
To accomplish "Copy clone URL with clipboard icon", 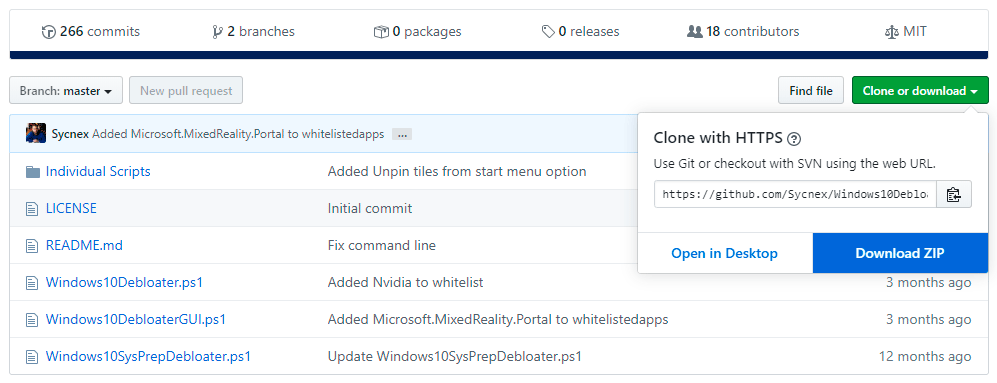I will (x=954, y=194).
